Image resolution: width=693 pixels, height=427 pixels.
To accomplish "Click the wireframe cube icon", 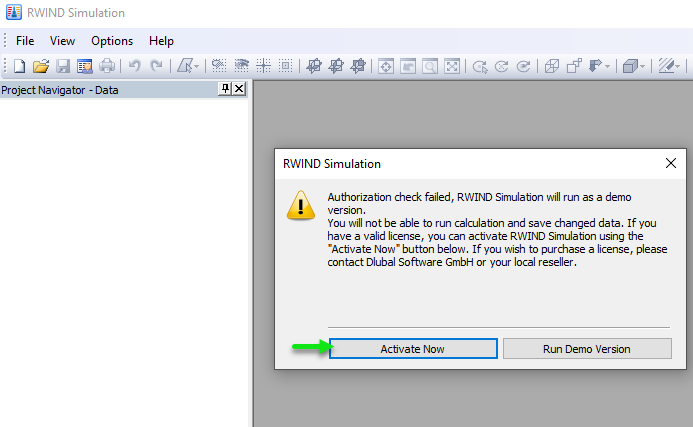I will 552,66.
